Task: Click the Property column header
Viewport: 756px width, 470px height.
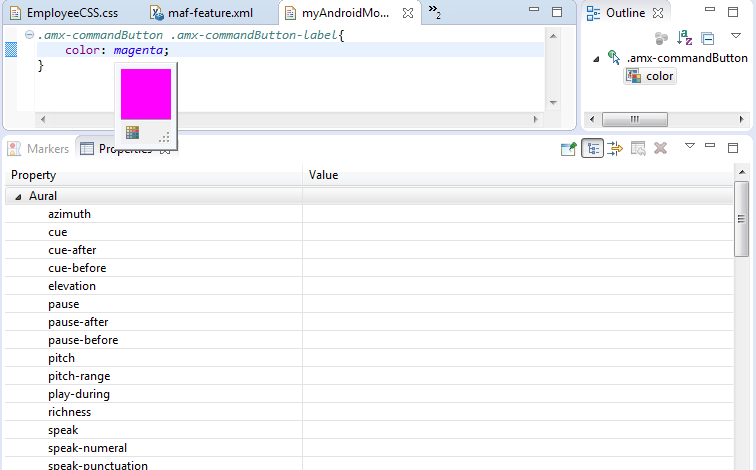Action: 153,175
